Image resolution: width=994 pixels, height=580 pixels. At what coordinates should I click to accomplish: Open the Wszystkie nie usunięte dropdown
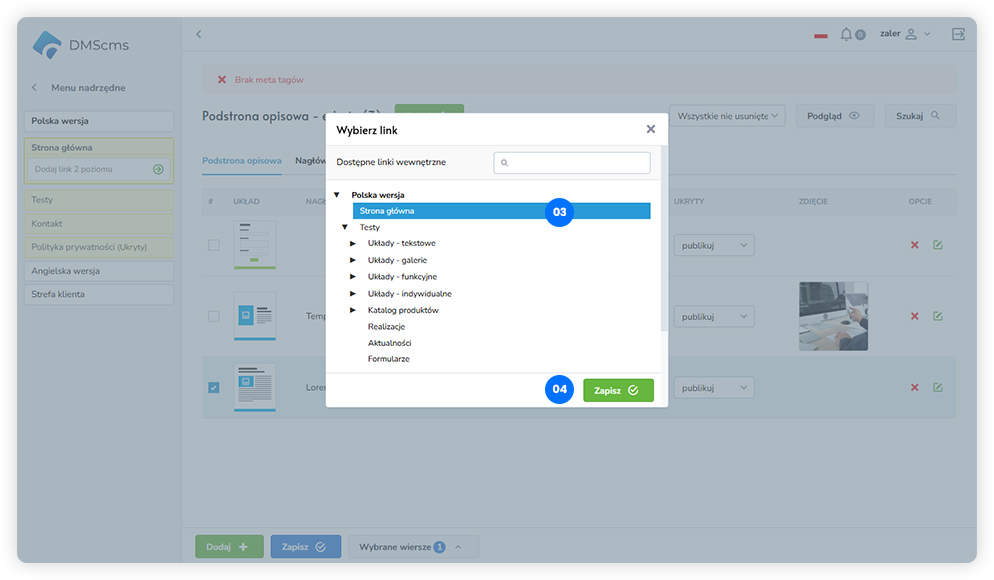(x=727, y=116)
